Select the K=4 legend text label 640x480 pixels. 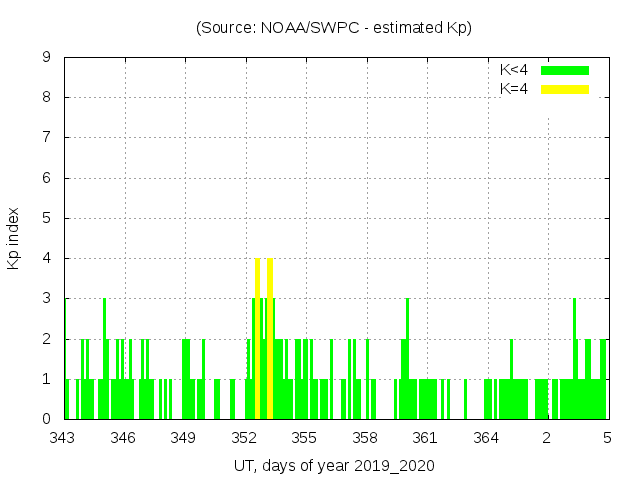[x=514, y=89]
